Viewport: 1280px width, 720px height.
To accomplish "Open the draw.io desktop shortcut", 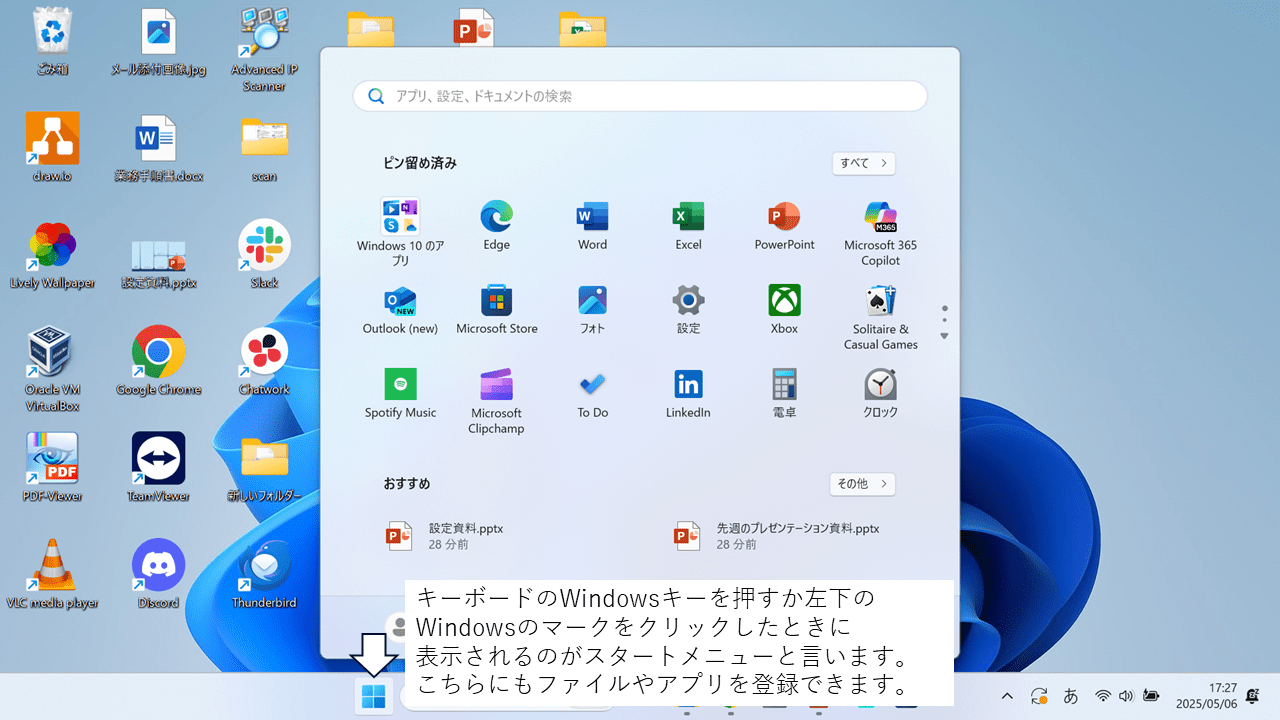I will (51, 147).
